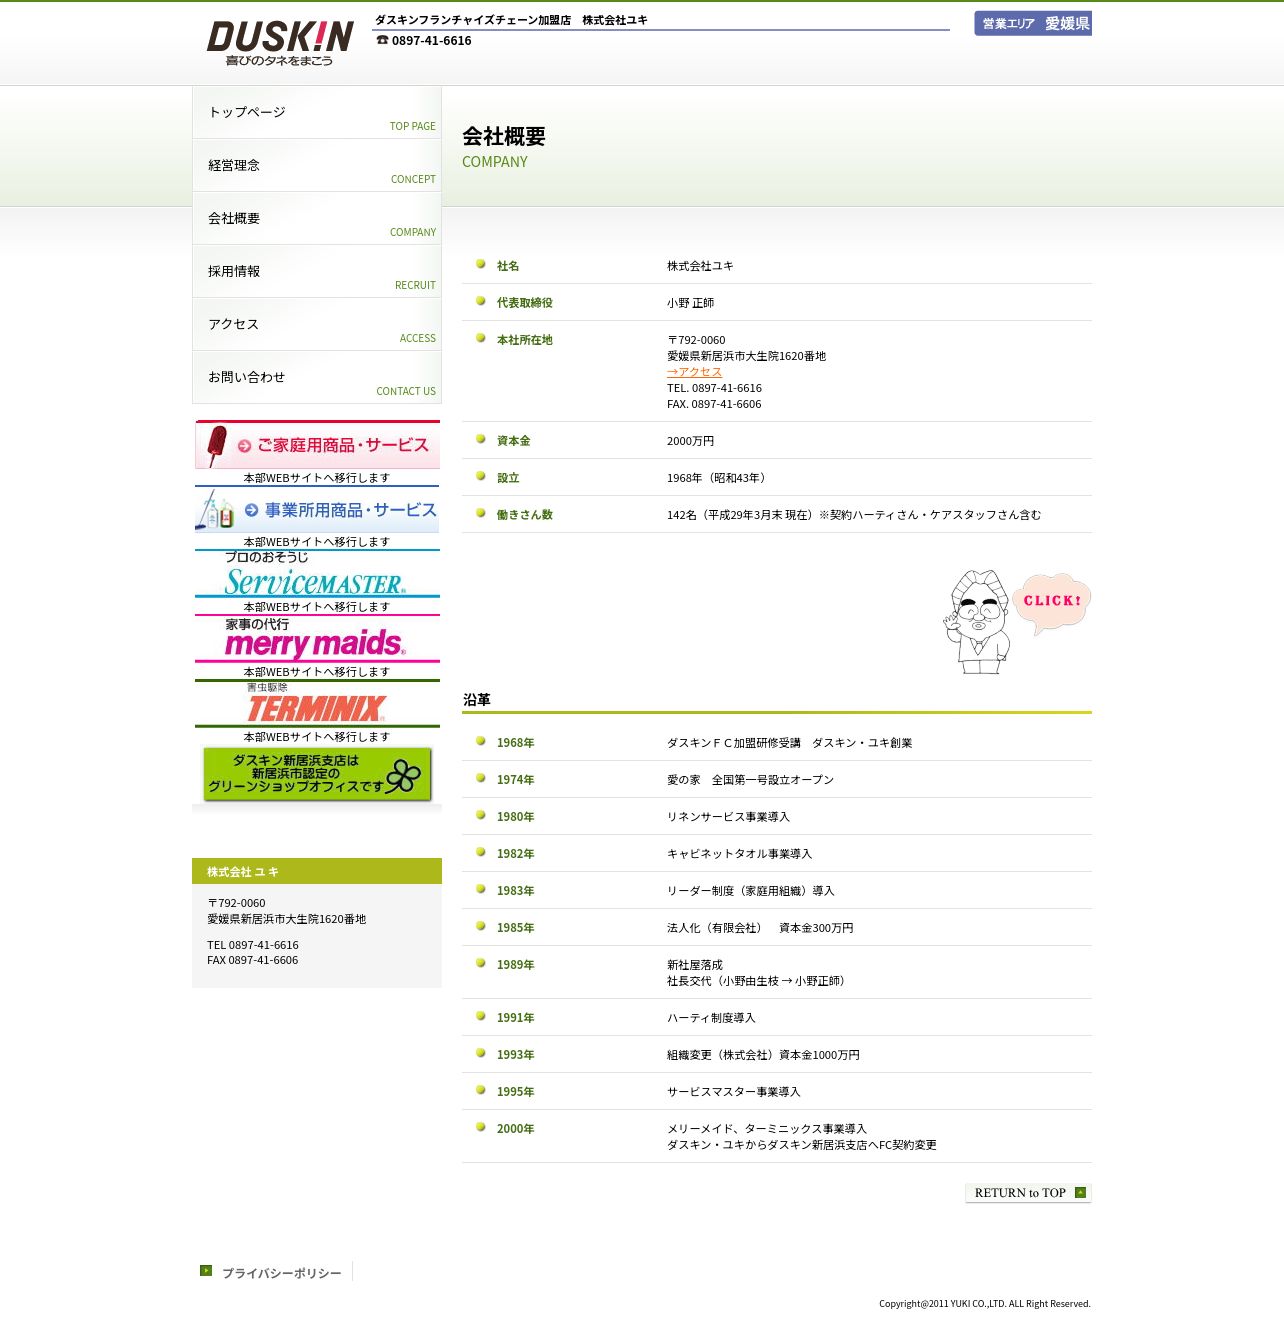Click the 1989年 新社屋落成 row
Screen dimensions: 1284x1342
pyautogui.click(x=777, y=973)
